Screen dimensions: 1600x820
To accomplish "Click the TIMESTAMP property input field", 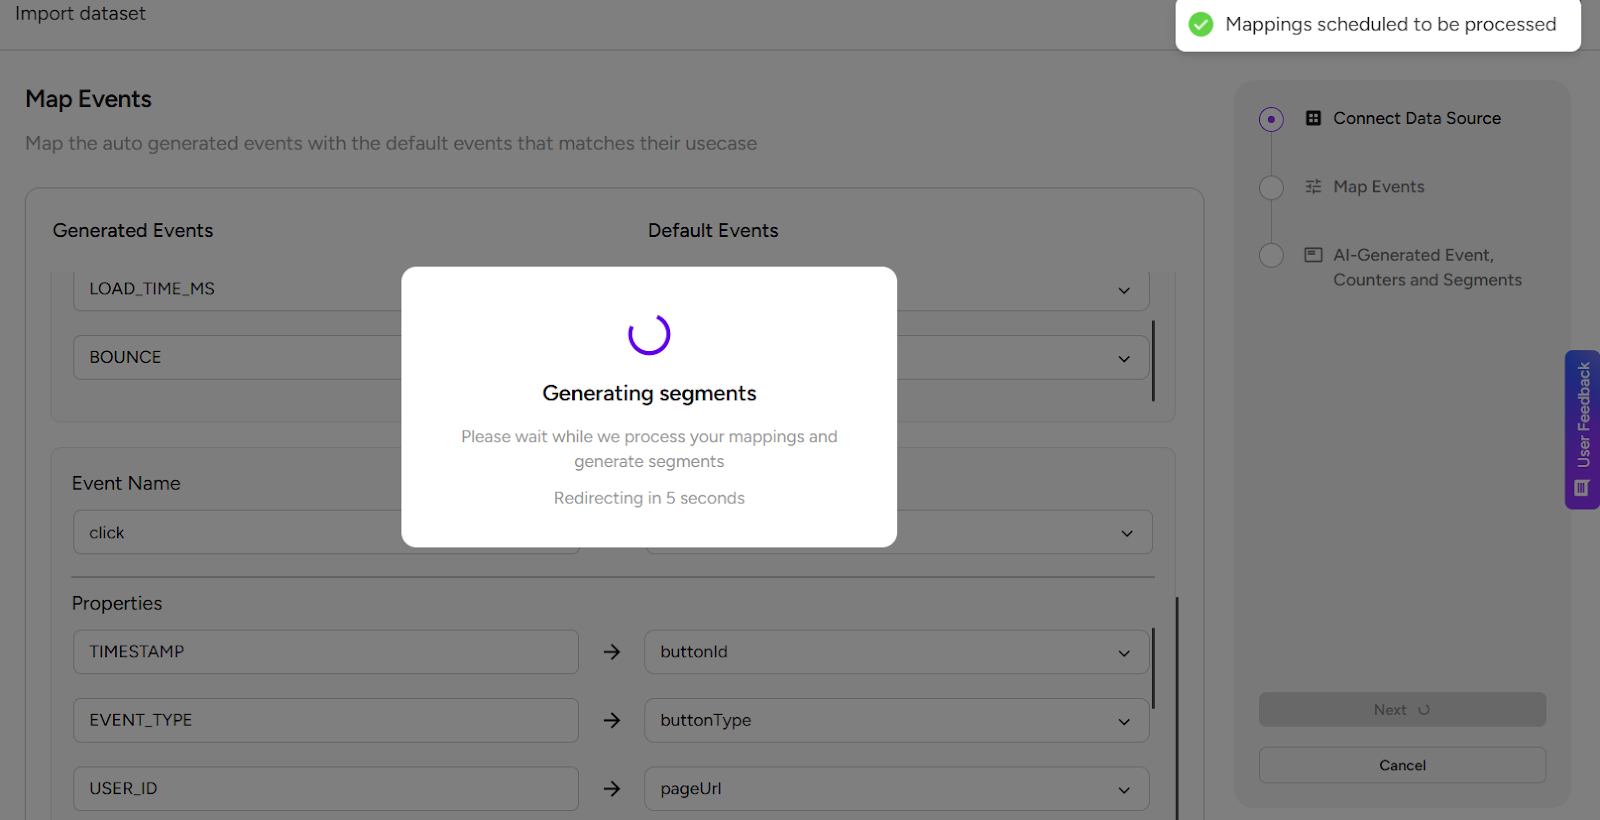I will [325, 652].
